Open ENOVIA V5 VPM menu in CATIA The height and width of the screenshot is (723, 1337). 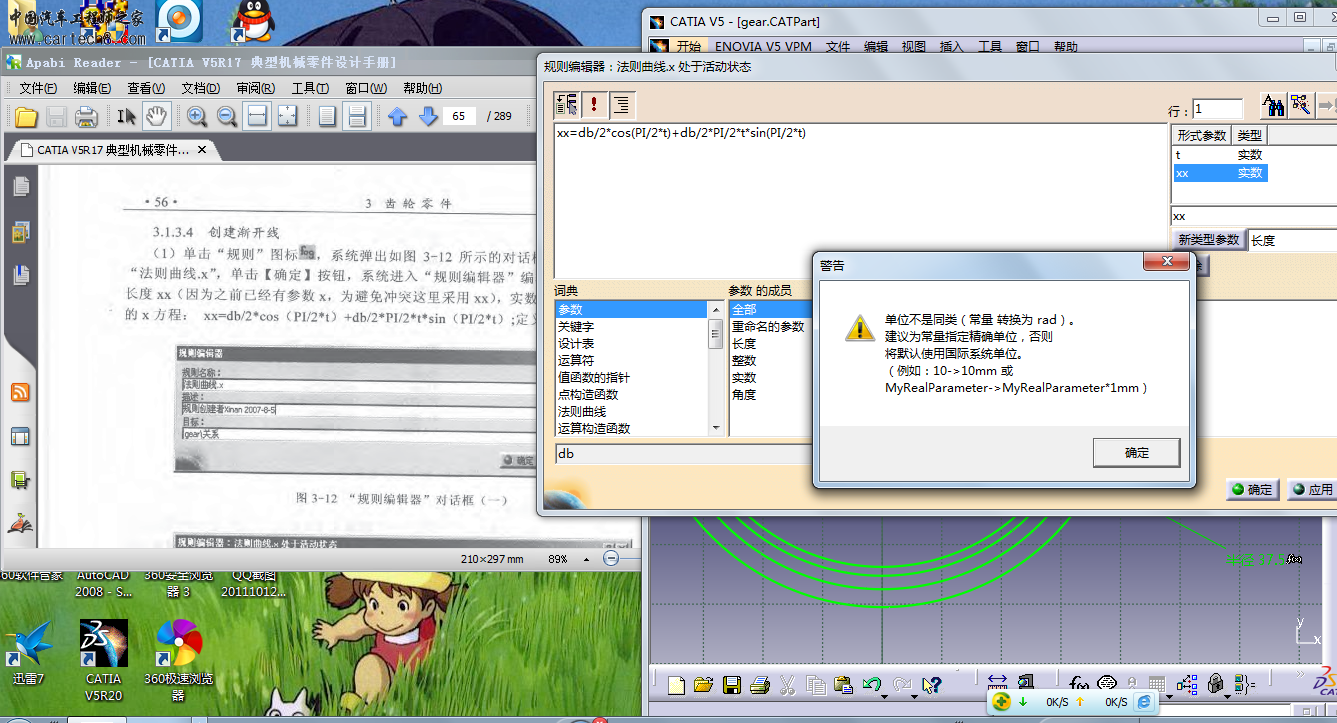click(x=763, y=46)
